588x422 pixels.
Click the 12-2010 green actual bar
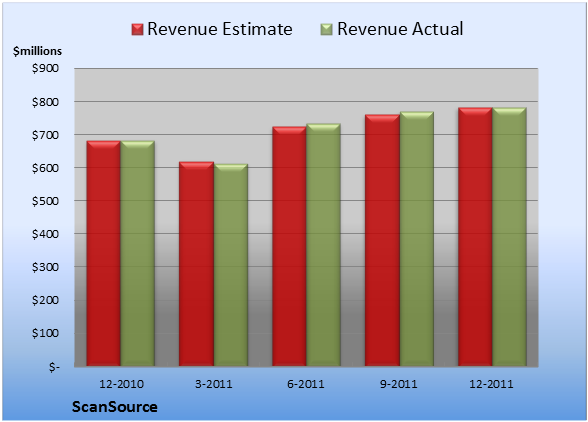tap(137, 253)
